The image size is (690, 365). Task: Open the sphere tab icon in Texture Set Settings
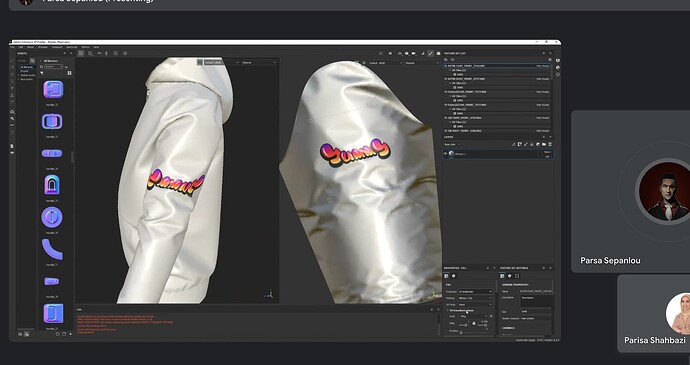pyautogui.click(x=510, y=276)
